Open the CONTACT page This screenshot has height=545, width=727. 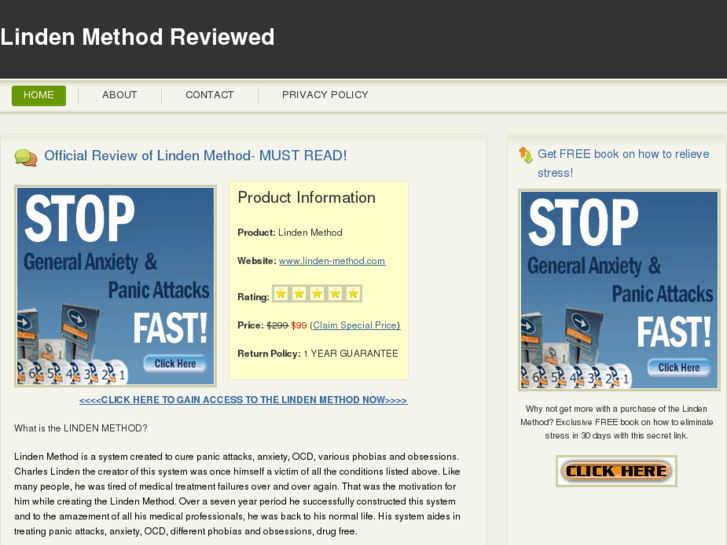click(210, 95)
